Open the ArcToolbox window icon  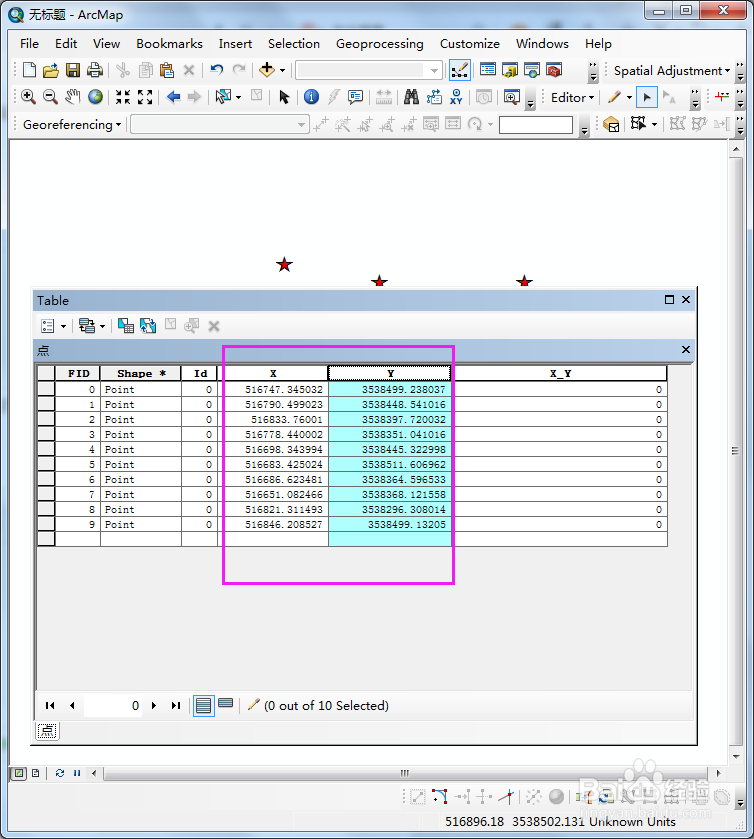[x=554, y=70]
